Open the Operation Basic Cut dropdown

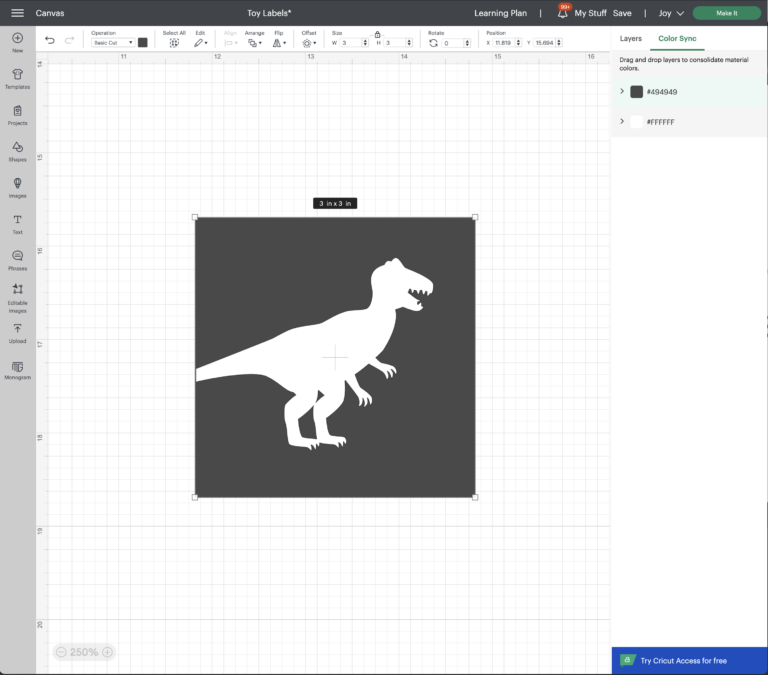[x=113, y=43]
